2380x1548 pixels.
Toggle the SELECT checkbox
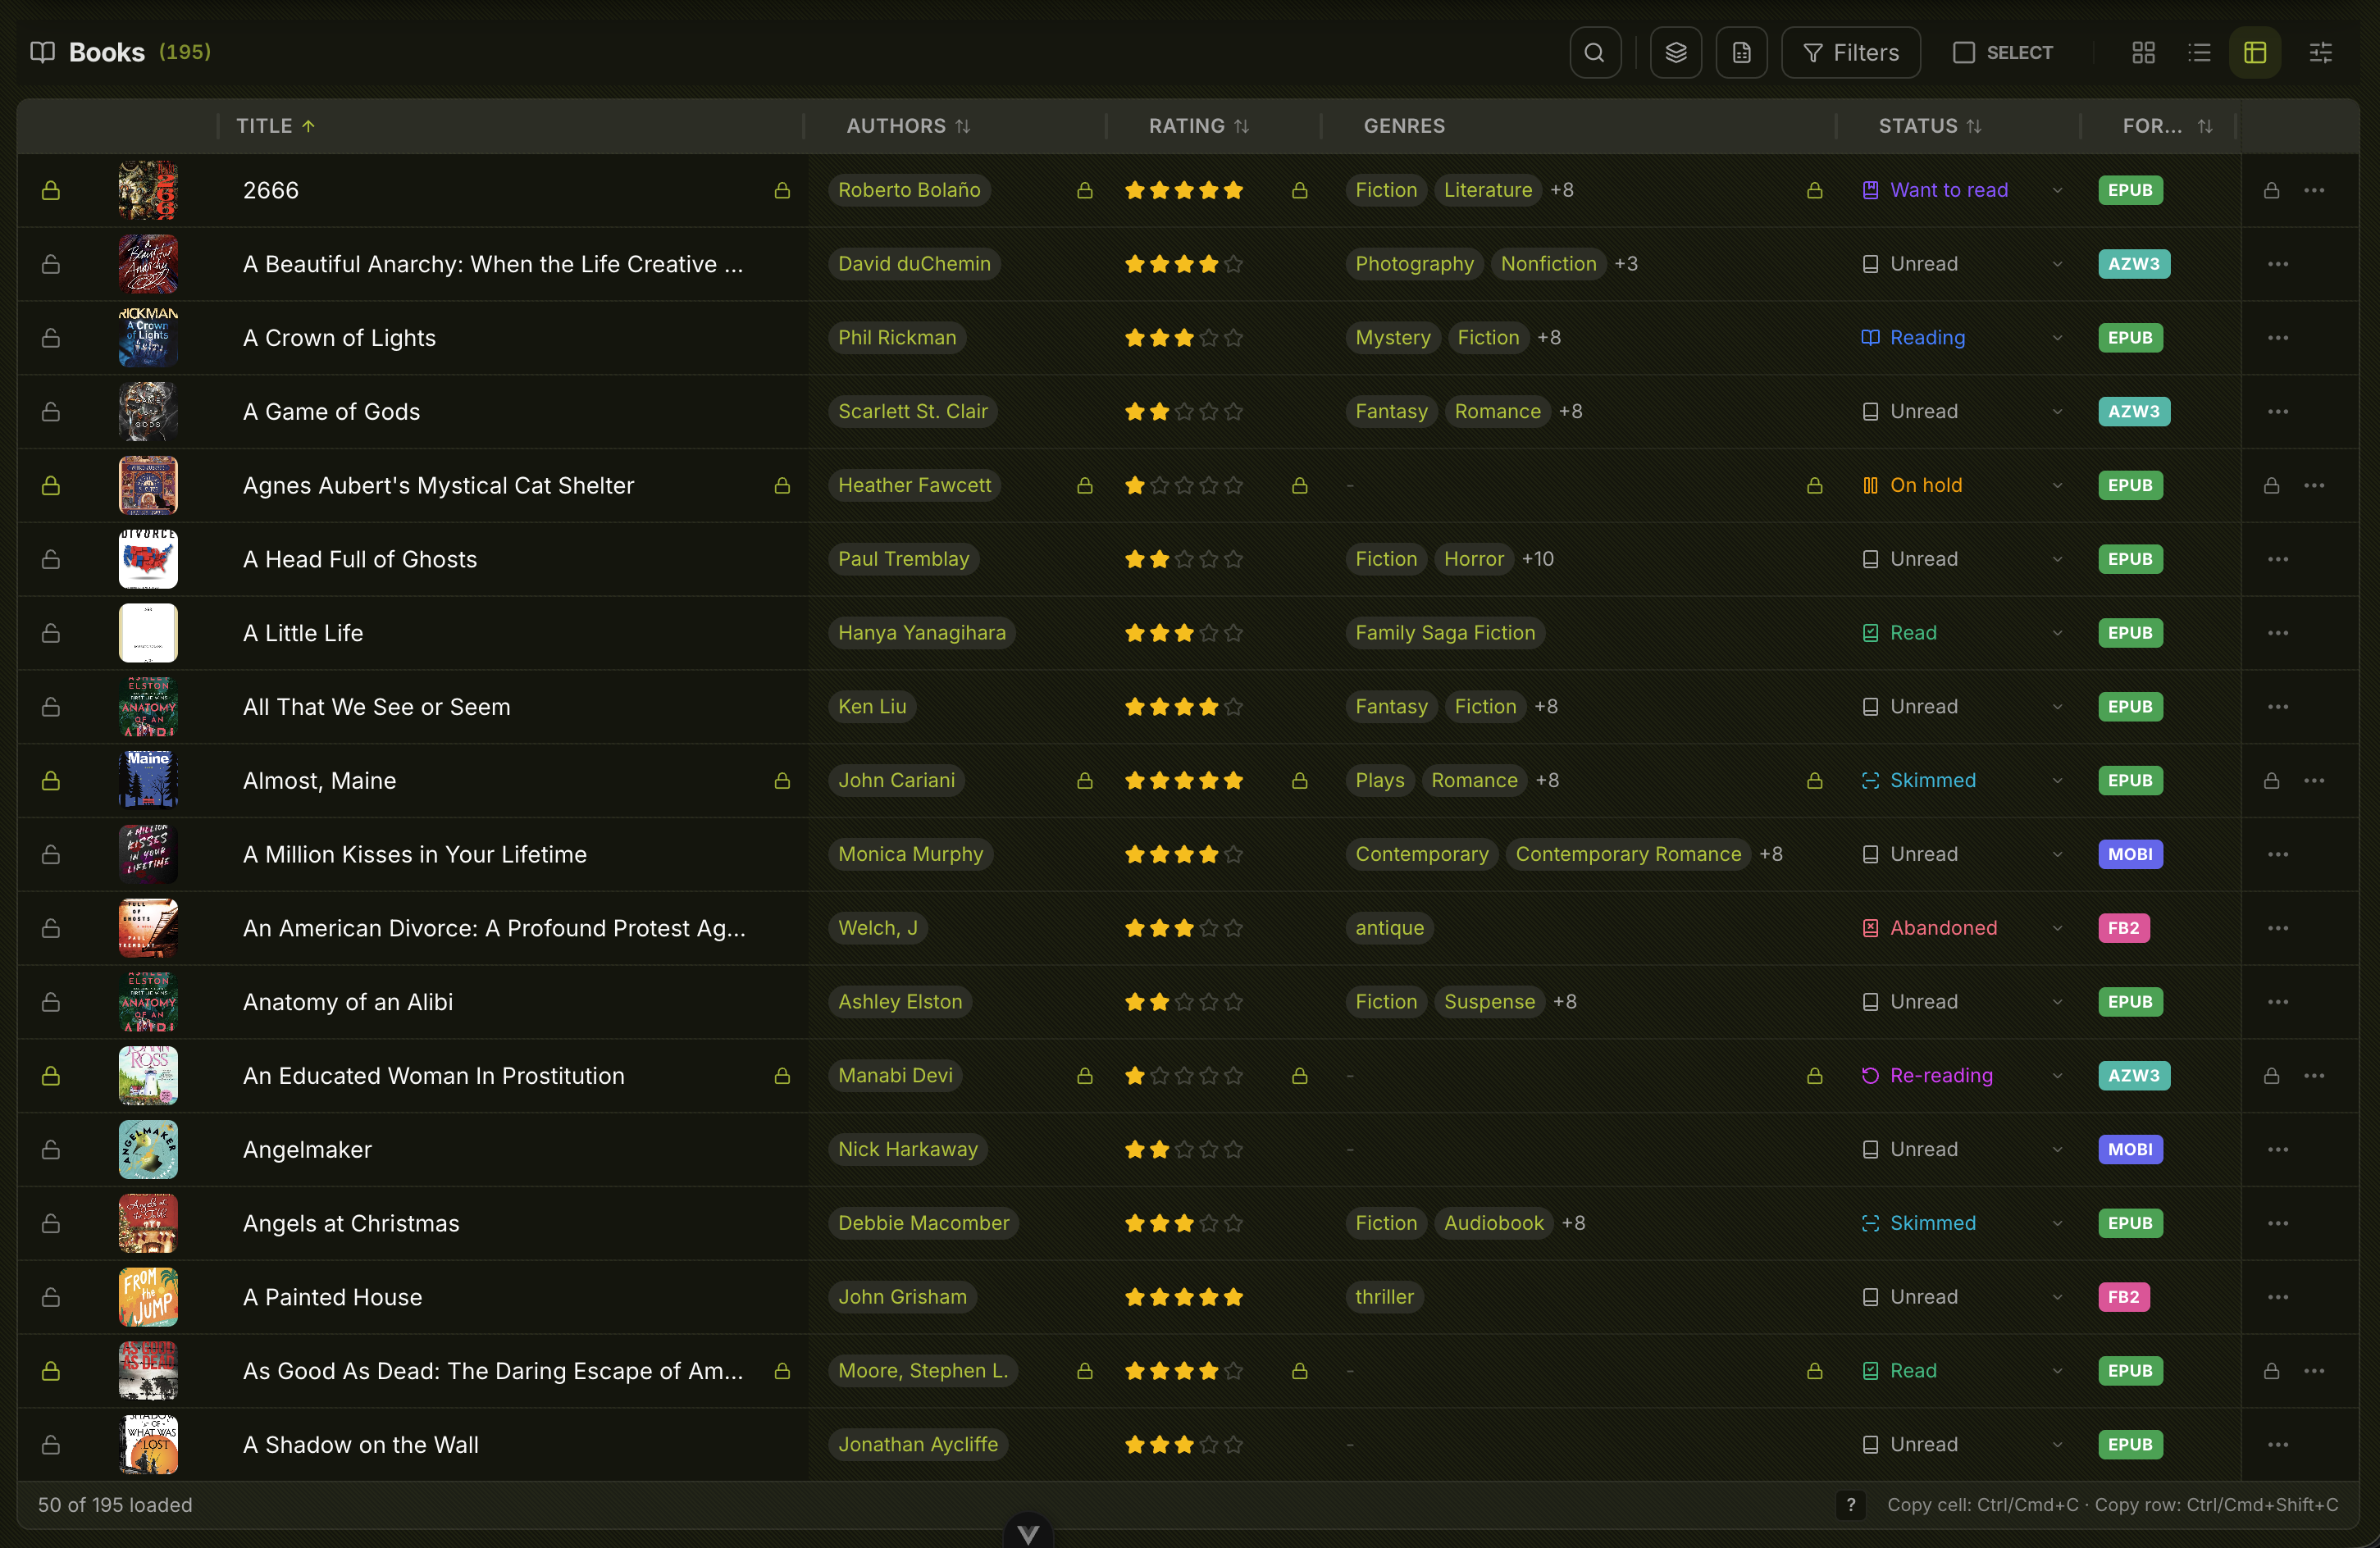click(1964, 52)
